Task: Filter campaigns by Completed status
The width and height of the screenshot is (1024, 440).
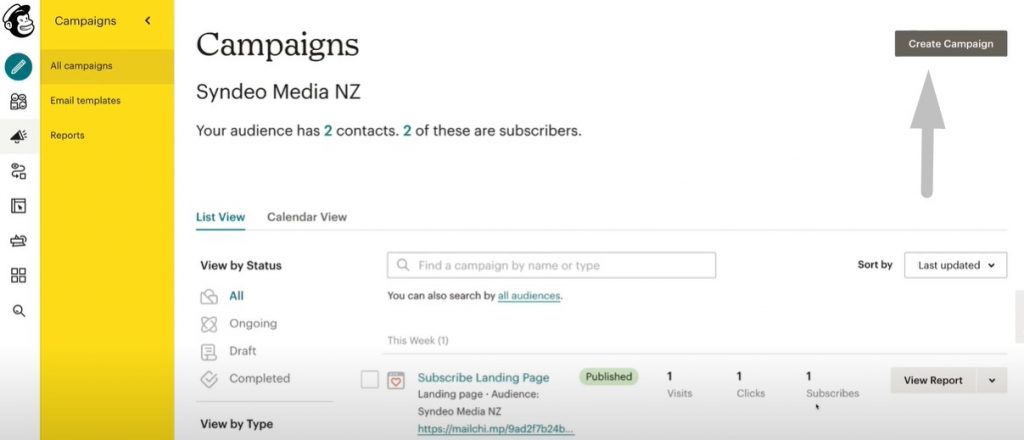Action: (259, 379)
